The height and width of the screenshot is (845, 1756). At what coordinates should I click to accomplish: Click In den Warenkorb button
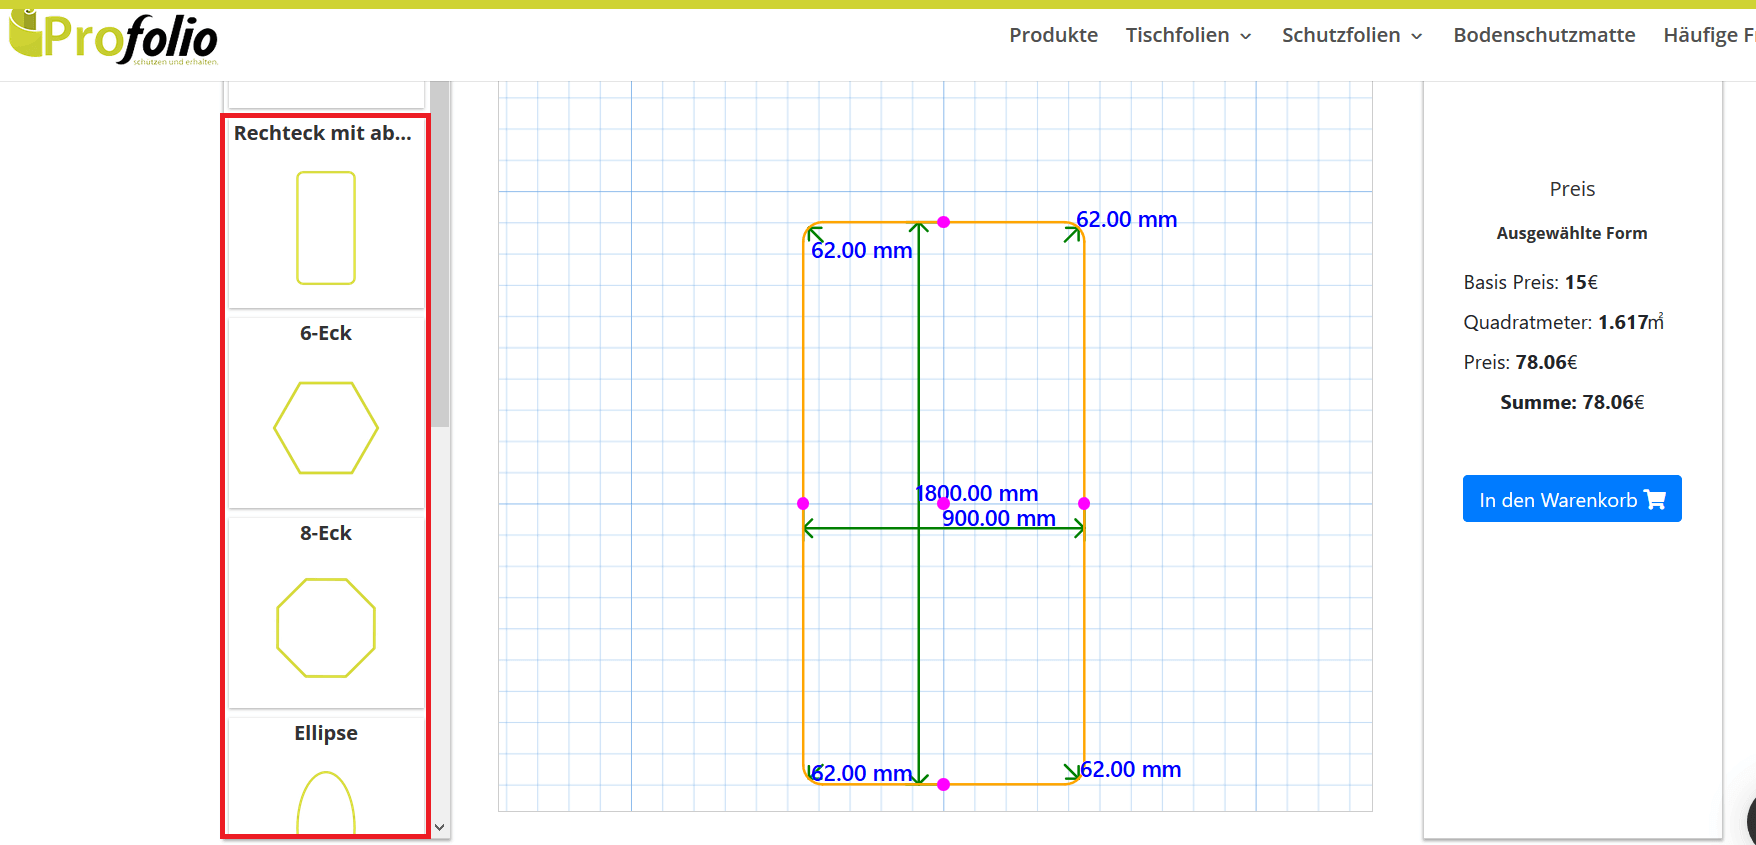(x=1572, y=498)
